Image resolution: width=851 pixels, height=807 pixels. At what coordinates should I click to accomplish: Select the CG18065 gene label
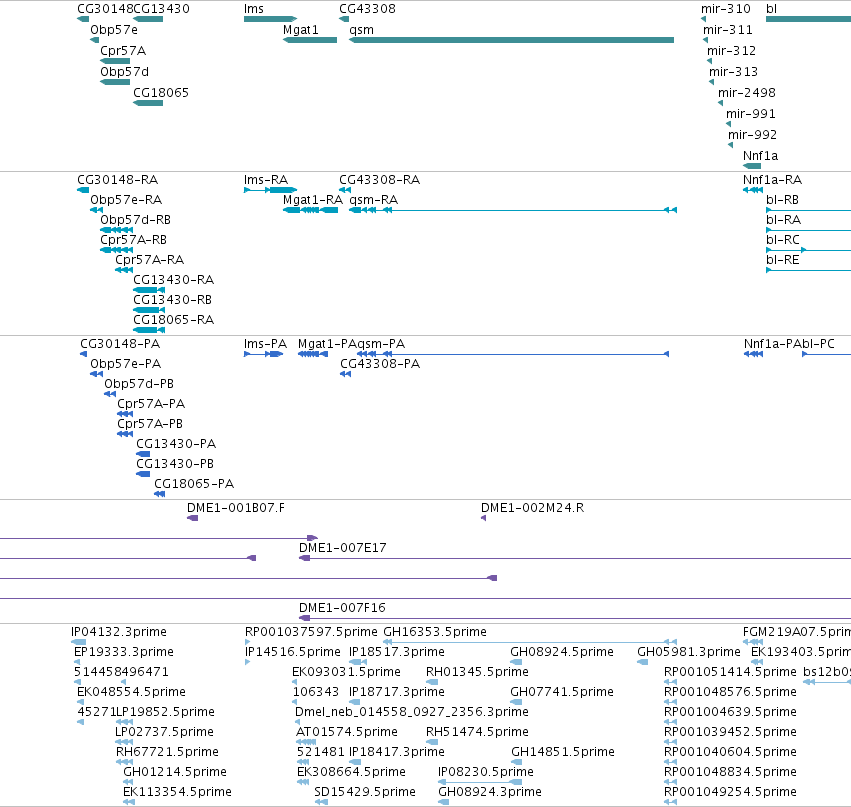click(x=161, y=93)
